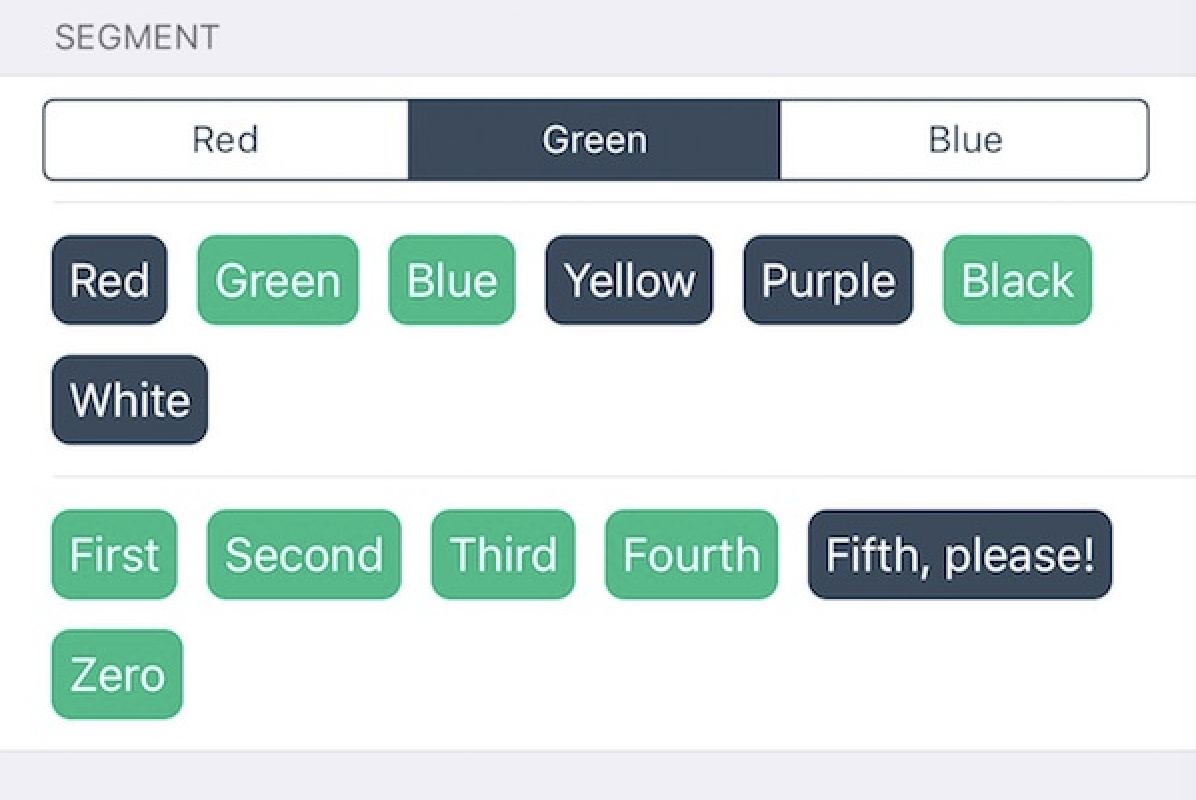Select the Red segment
The width and height of the screenshot is (1196, 800).
(226, 140)
